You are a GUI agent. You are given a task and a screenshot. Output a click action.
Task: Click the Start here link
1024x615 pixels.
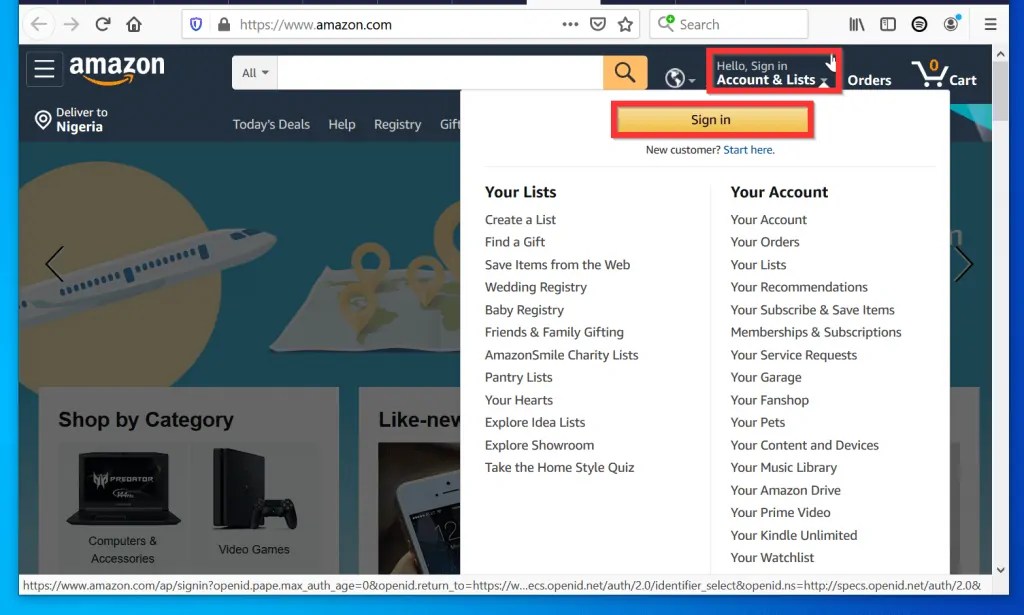[x=747, y=148]
